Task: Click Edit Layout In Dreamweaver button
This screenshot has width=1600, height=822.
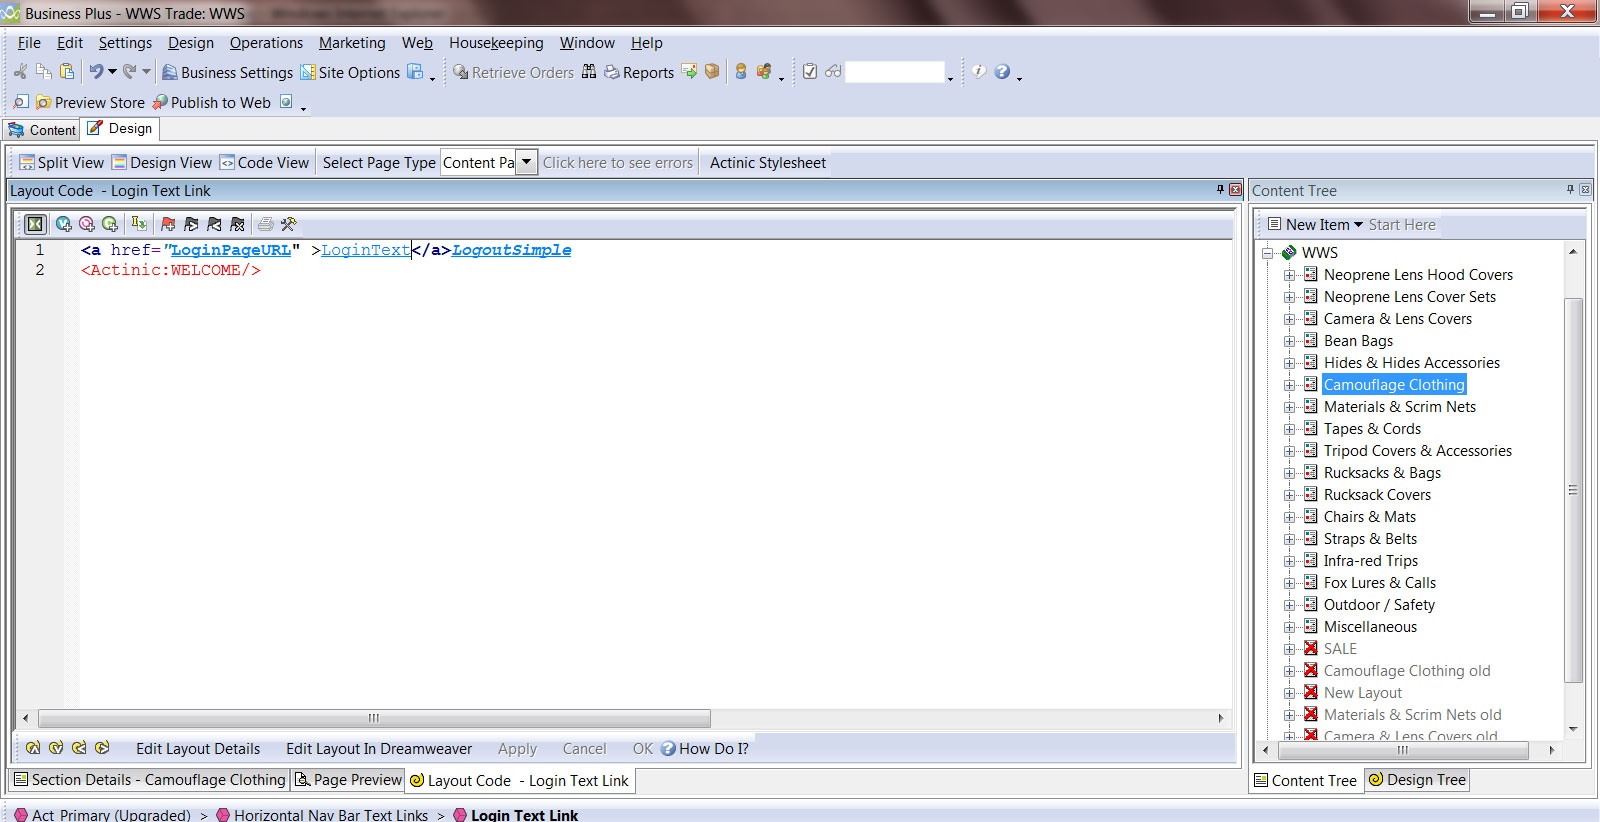Action: pyautogui.click(x=379, y=749)
